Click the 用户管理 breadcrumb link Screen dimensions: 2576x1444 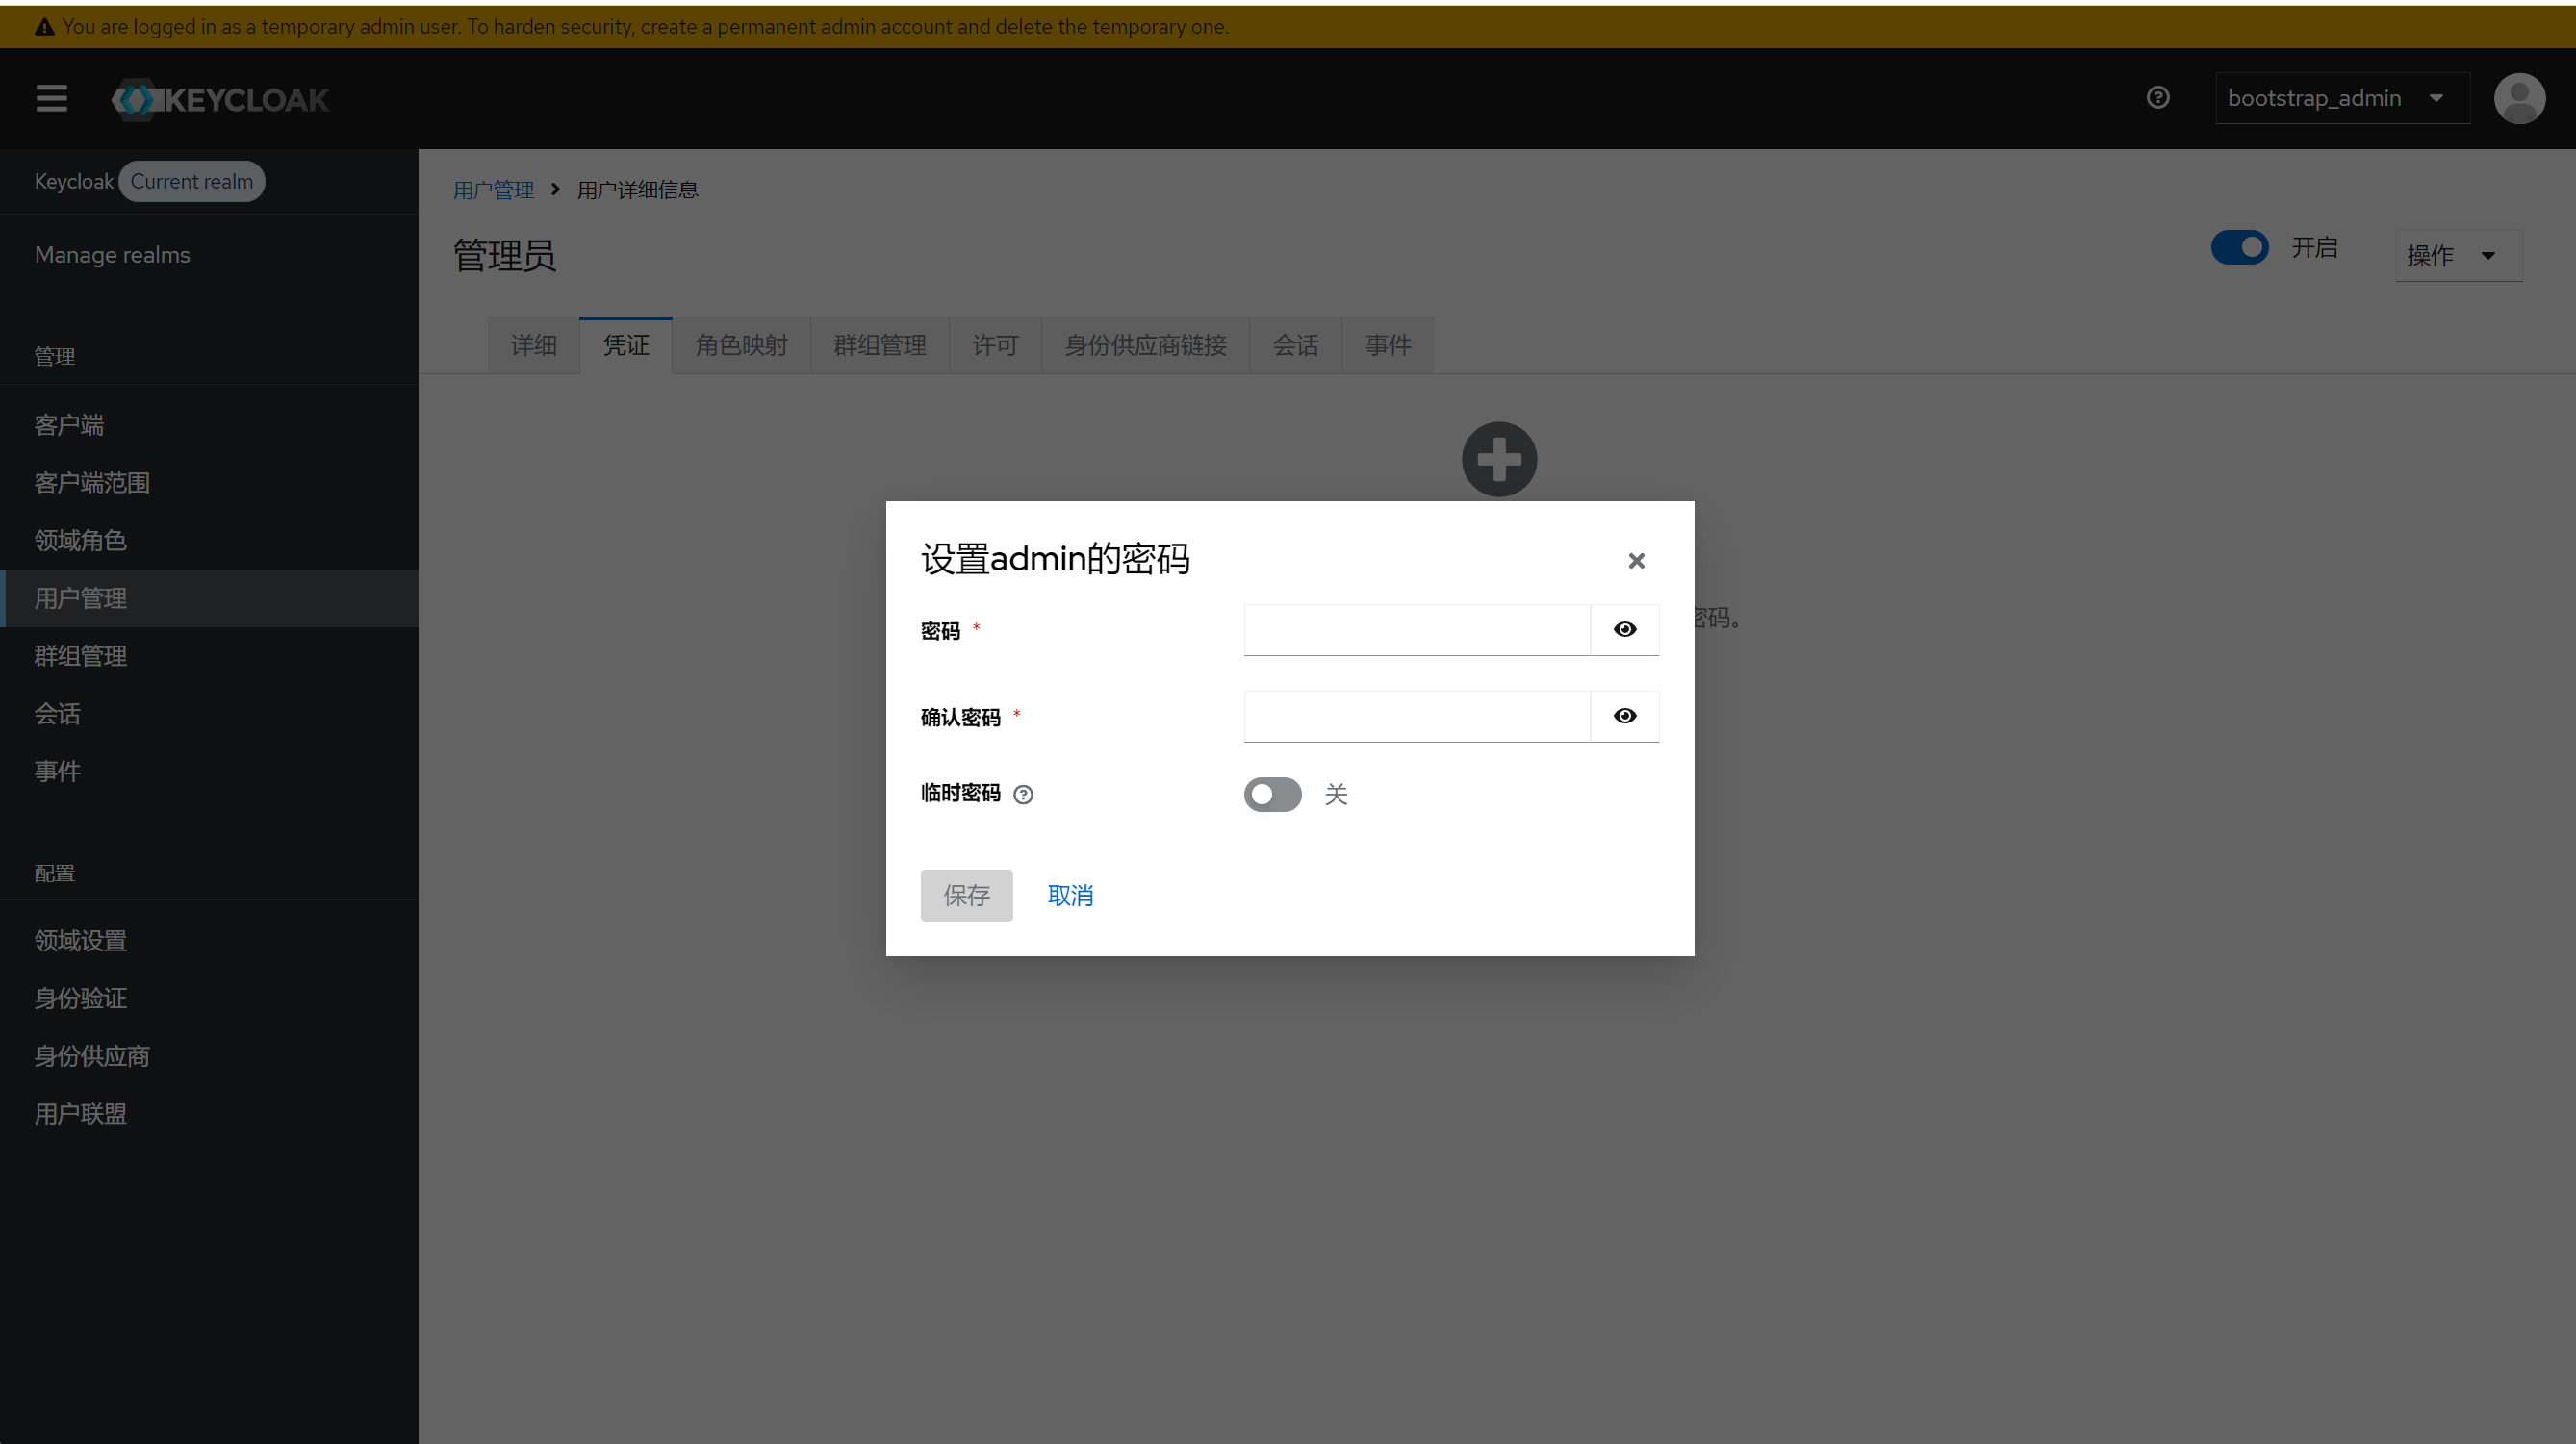tap(493, 190)
